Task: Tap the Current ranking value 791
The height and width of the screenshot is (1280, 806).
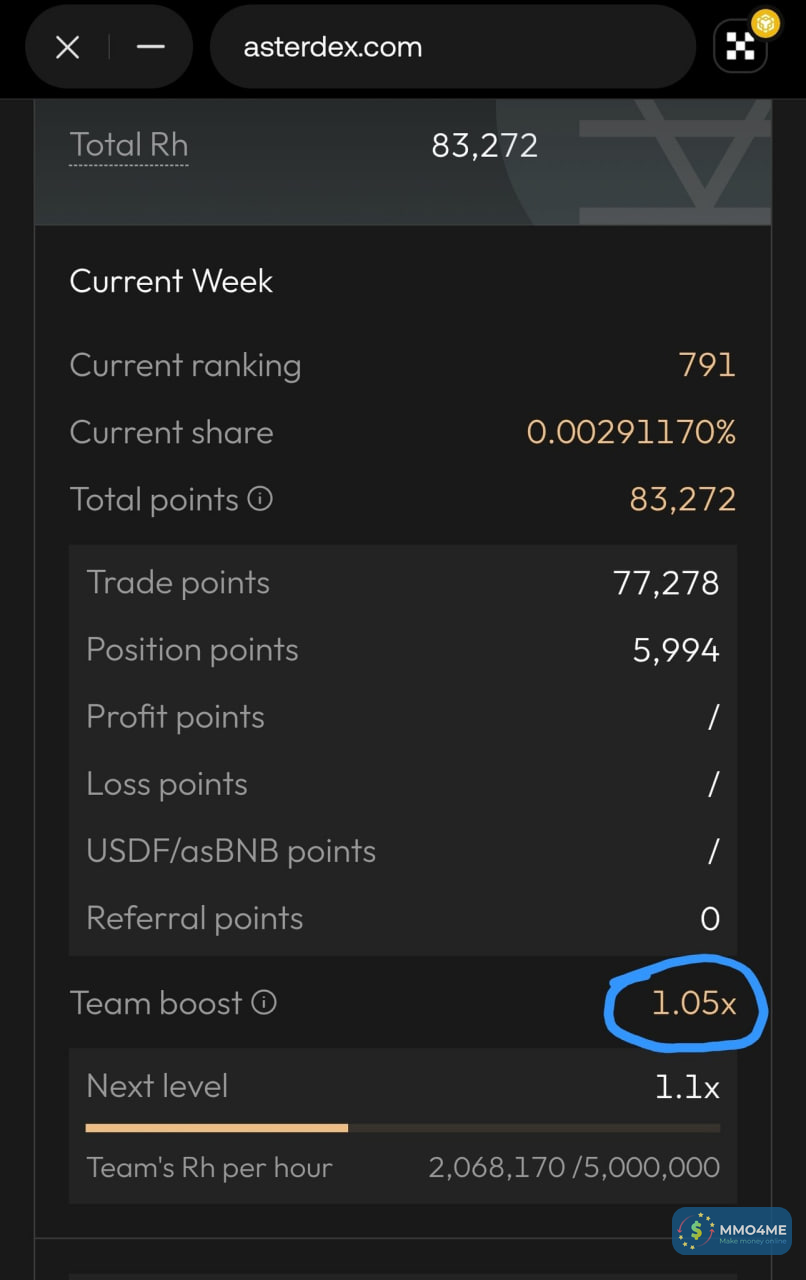Action: [707, 365]
